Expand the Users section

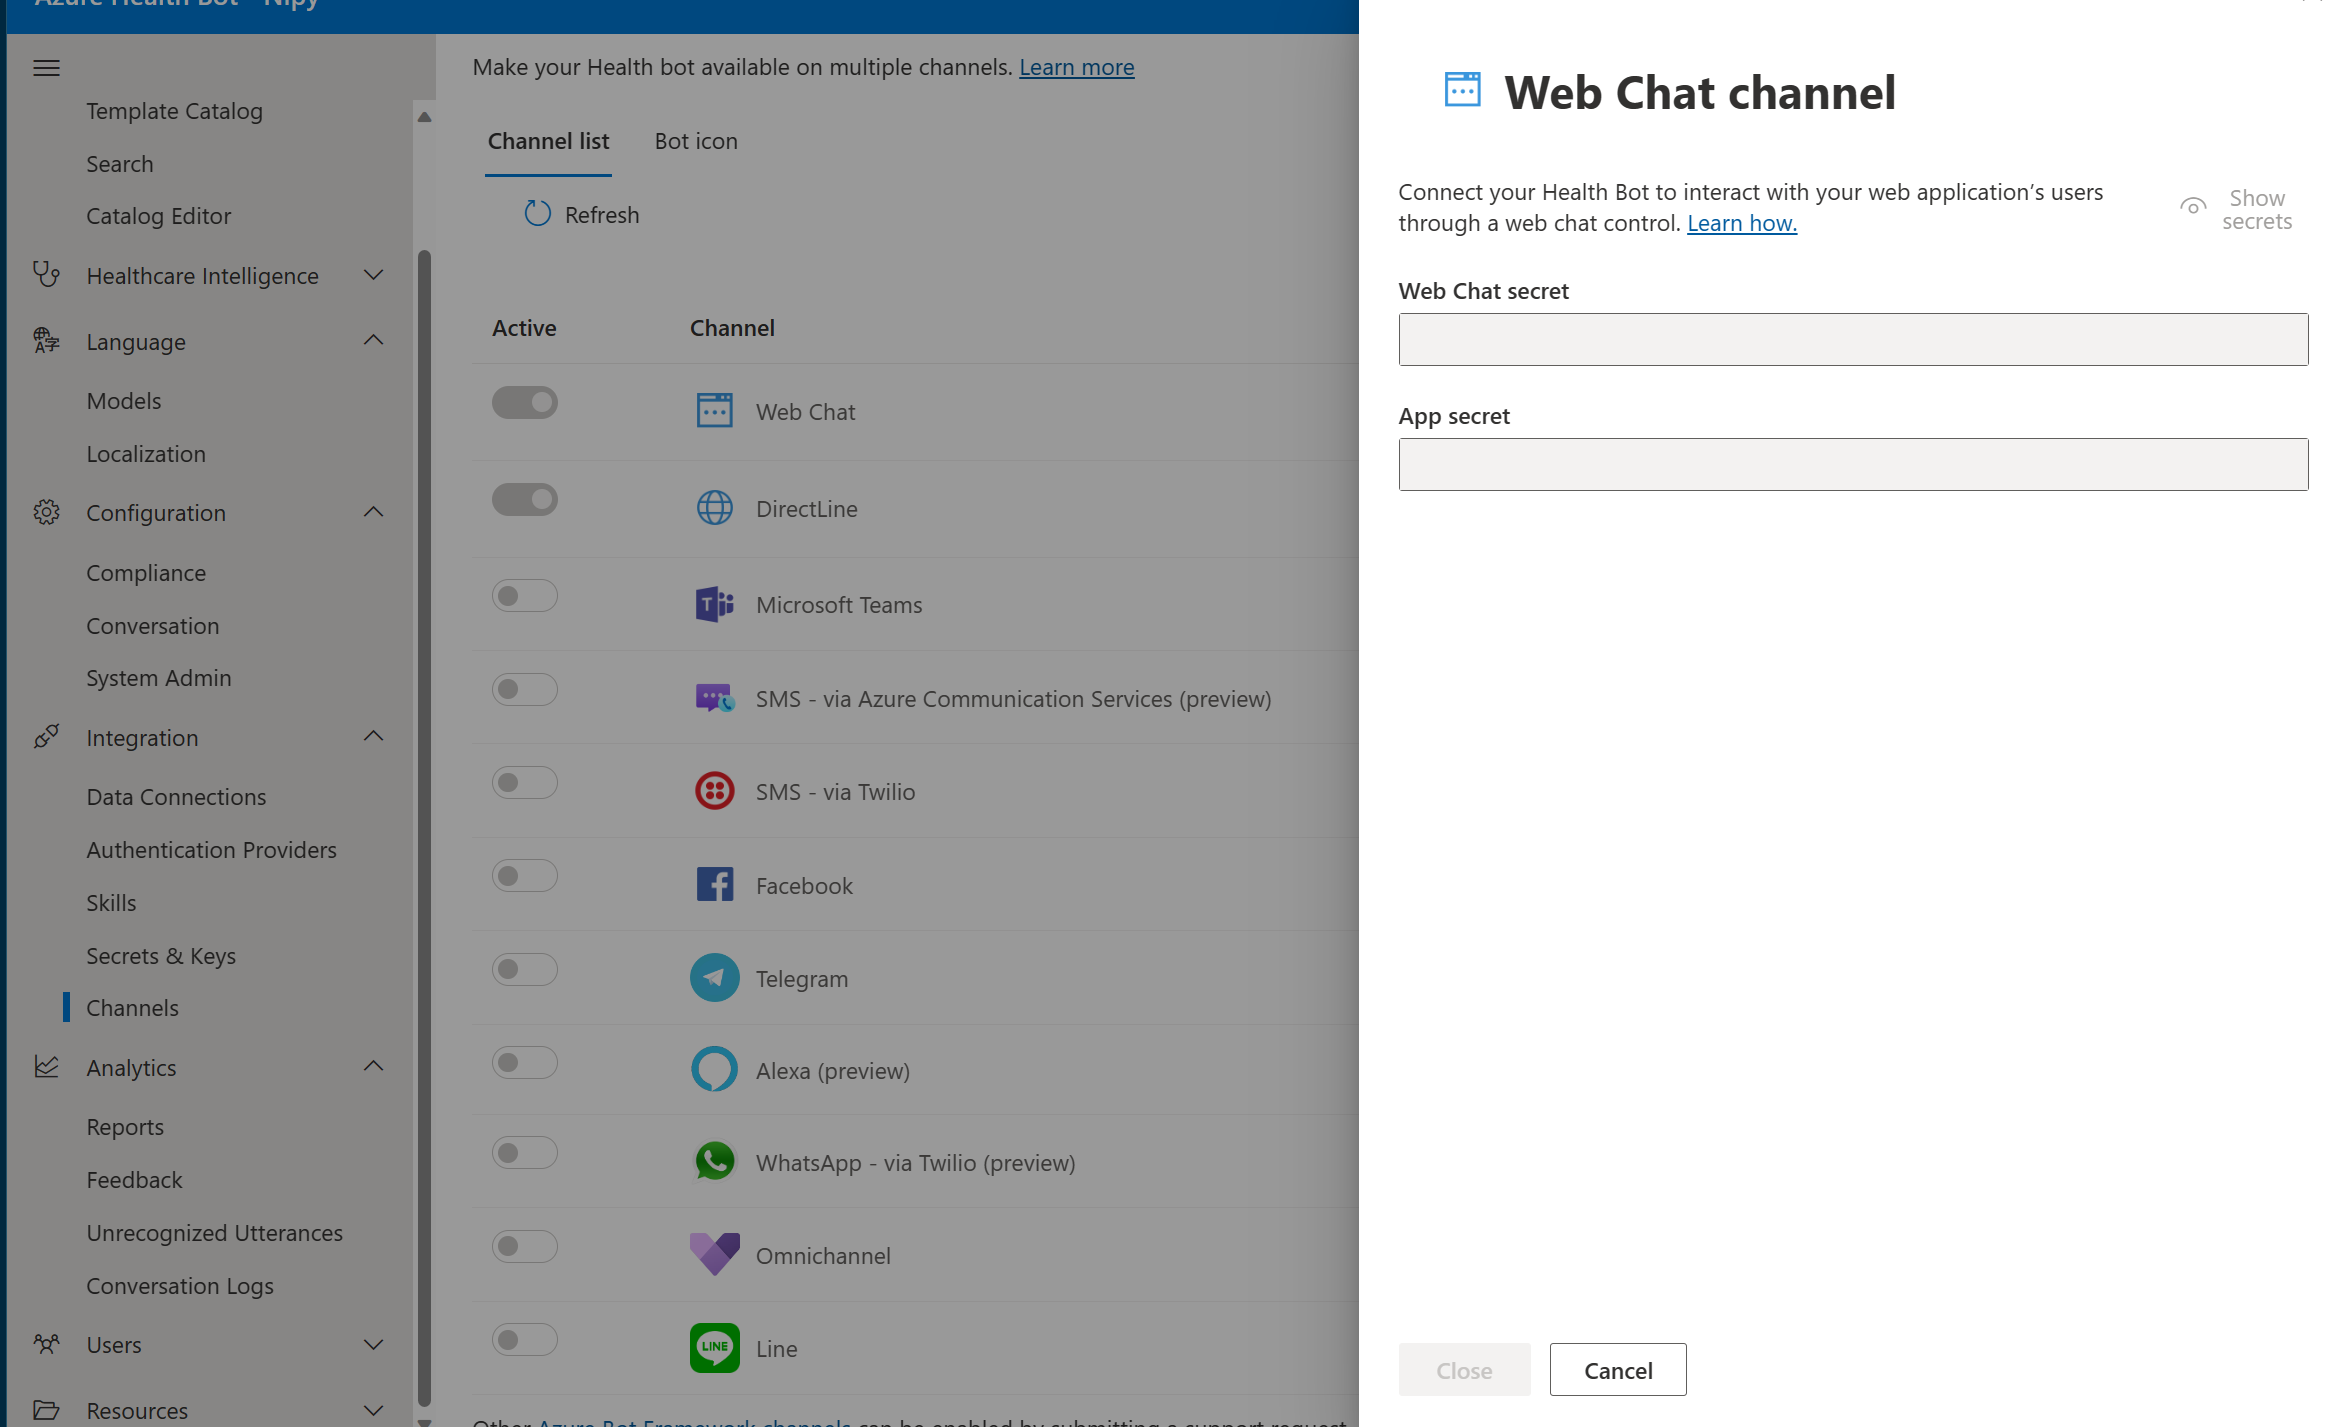pos(373,1344)
